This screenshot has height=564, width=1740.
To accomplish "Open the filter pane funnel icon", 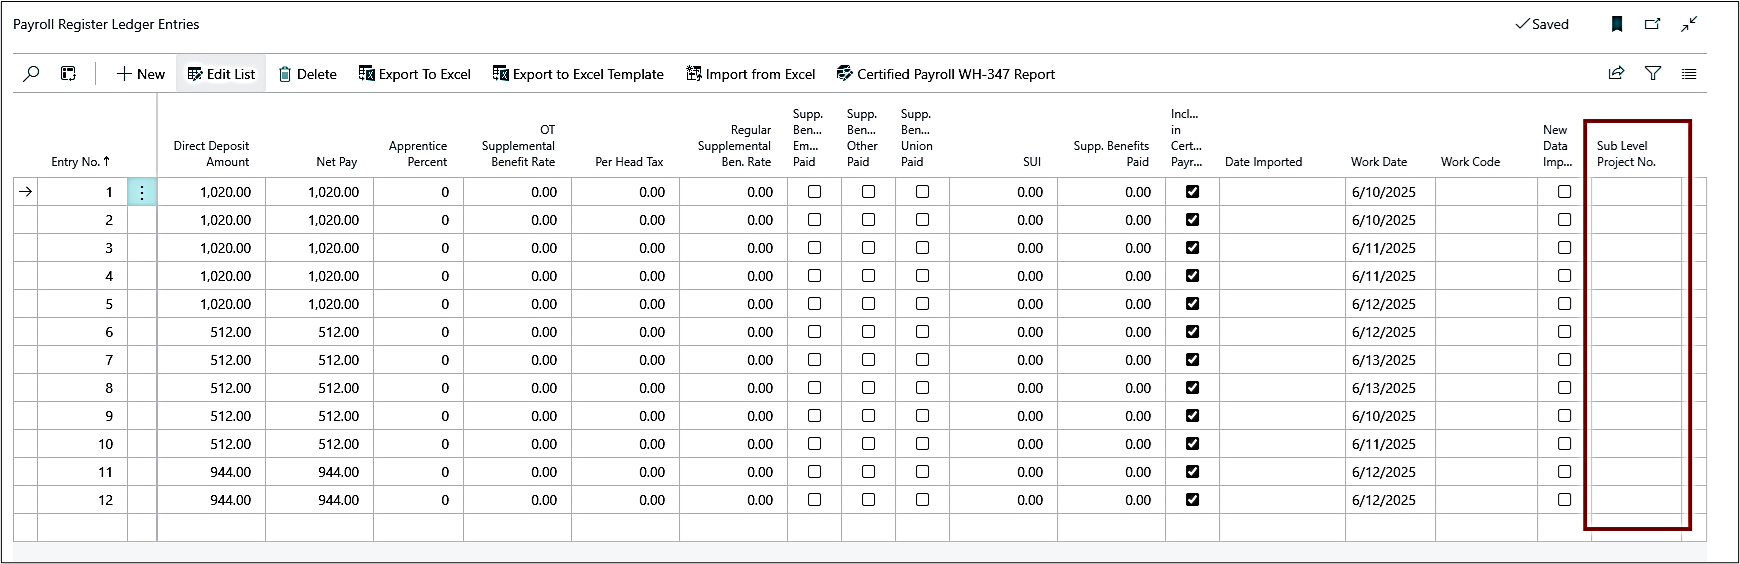I will click(x=1653, y=73).
